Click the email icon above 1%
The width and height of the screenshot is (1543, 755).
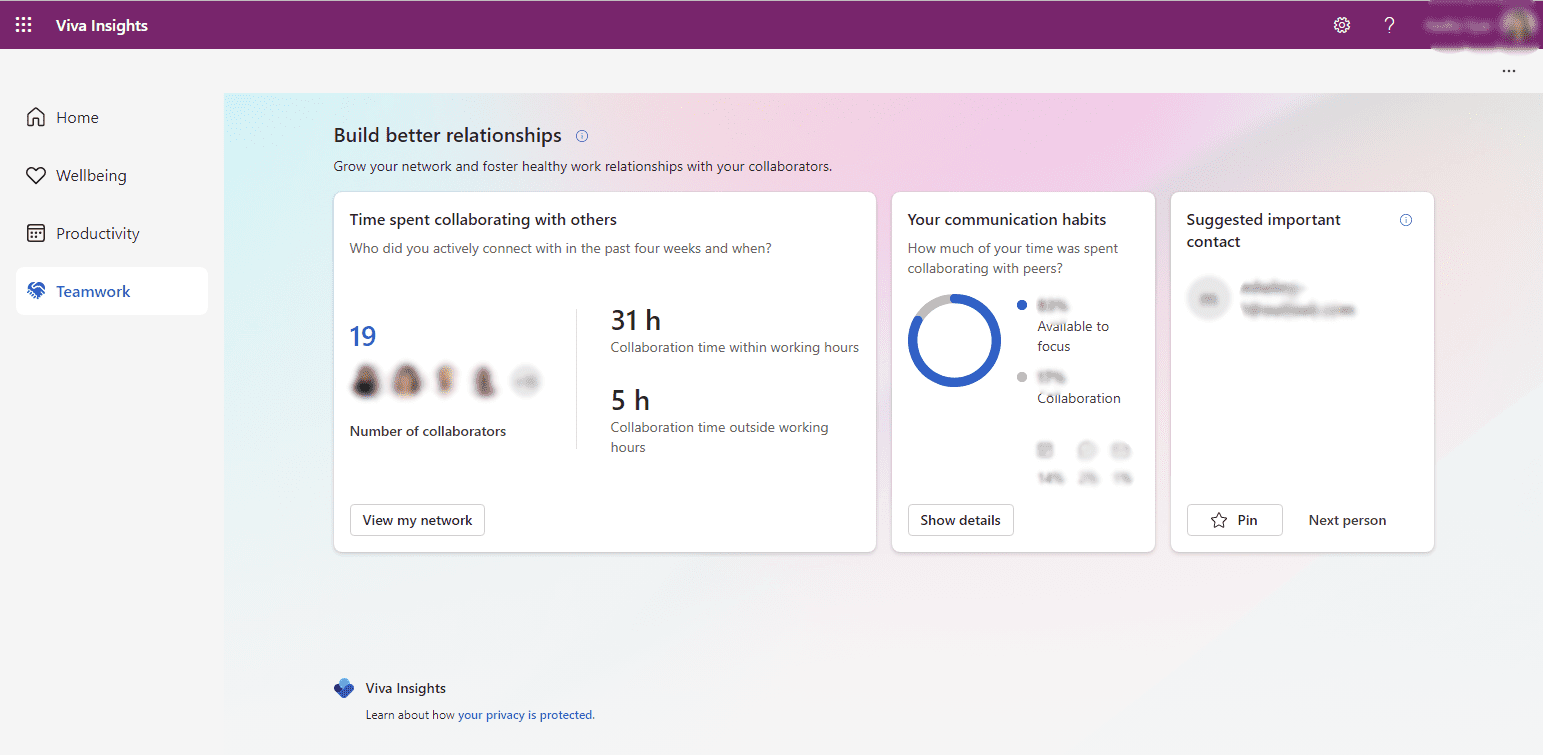click(1121, 450)
